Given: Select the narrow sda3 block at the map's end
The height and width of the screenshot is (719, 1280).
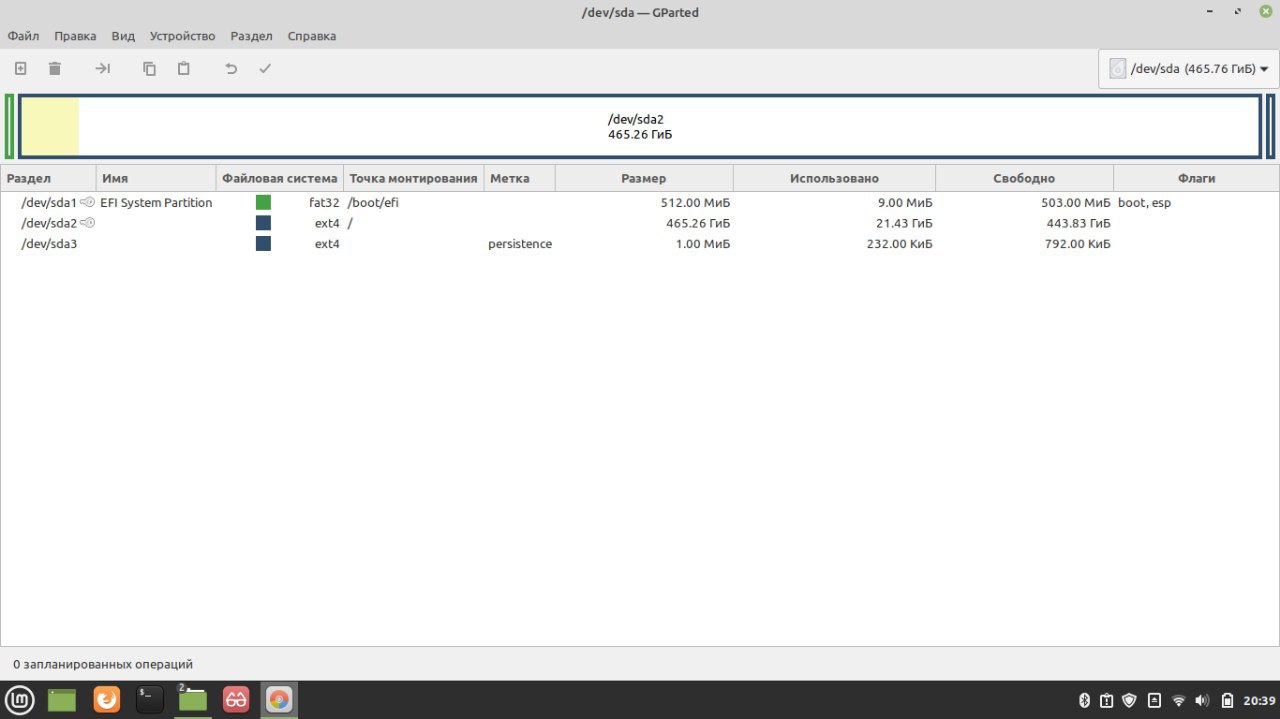Looking at the screenshot, I should 1270,126.
